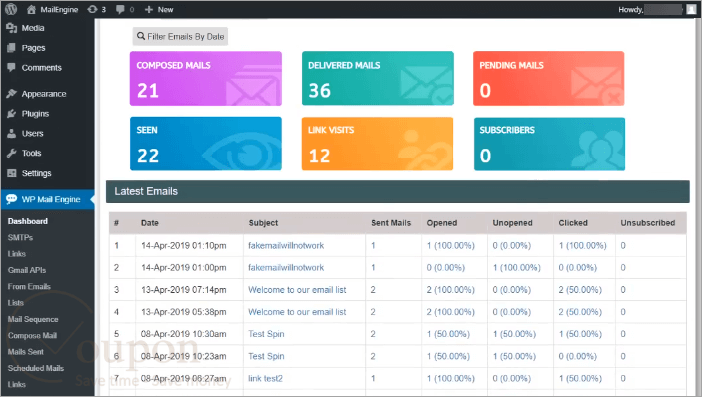This screenshot has width=702, height=397.
Task: Click the Delivered Mails count 36
Action: click(x=320, y=91)
